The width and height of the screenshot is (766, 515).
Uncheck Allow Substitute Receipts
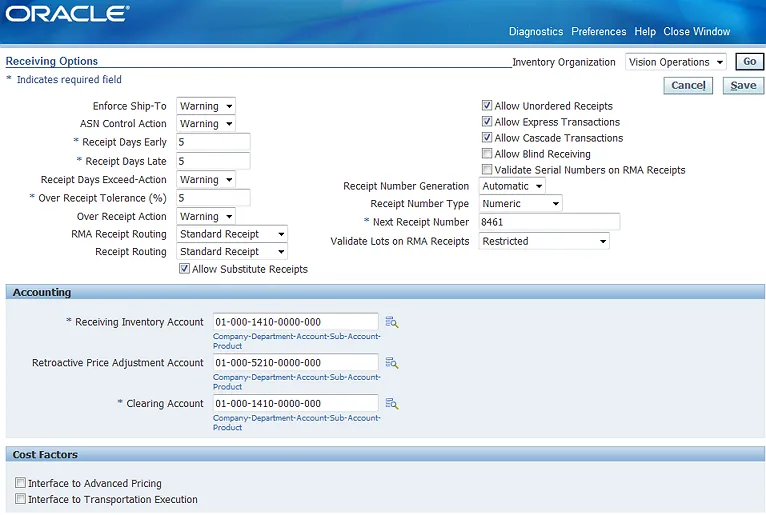point(184,269)
